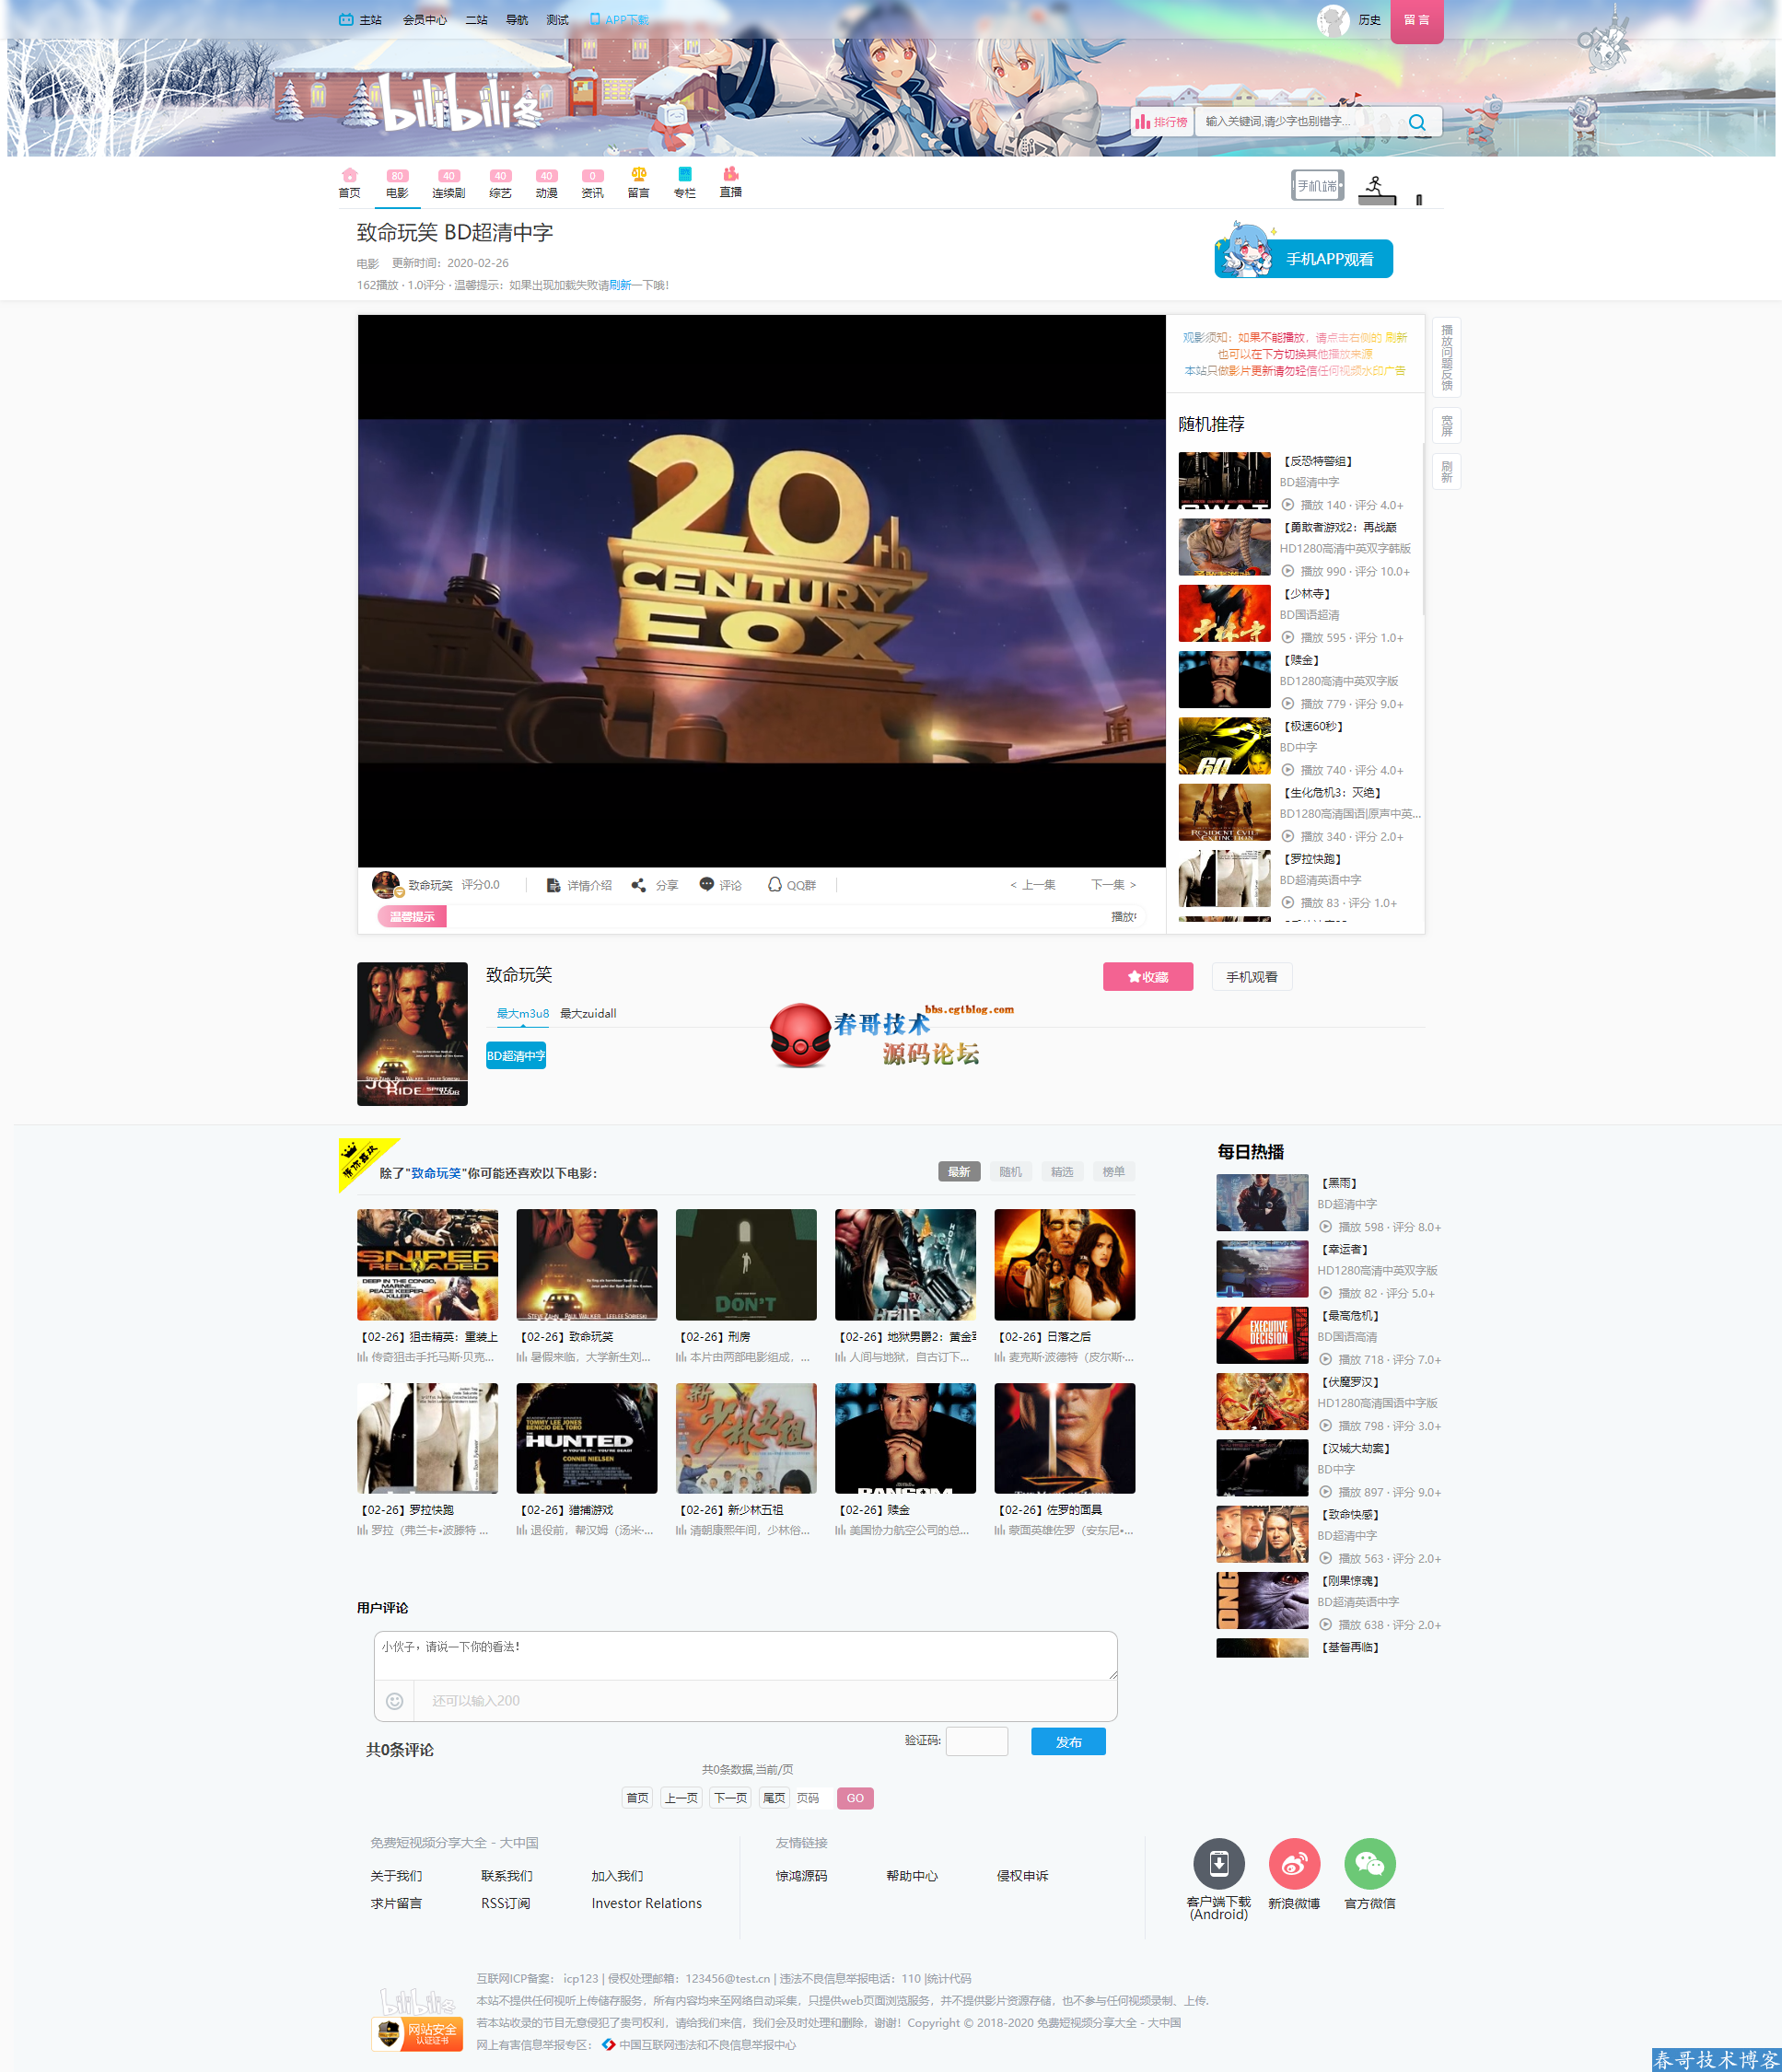Open the 评论 comment bubble icon
The height and width of the screenshot is (2072, 1782).
tap(707, 885)
